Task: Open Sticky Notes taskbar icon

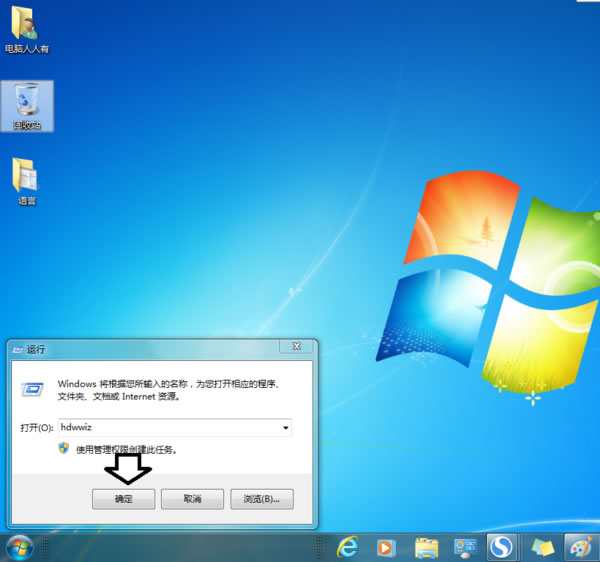Action: point(543,548)
